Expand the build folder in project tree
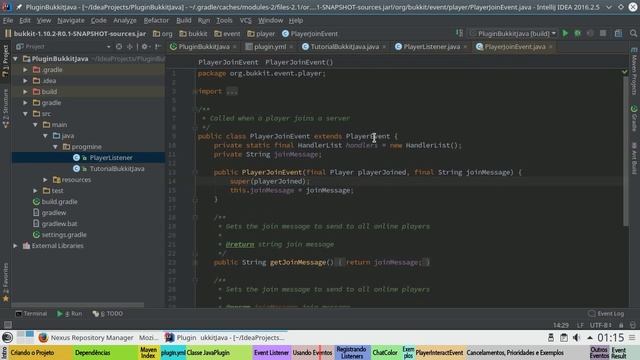The height and width of the screenshot is (360, 640). tap(25, 92)
